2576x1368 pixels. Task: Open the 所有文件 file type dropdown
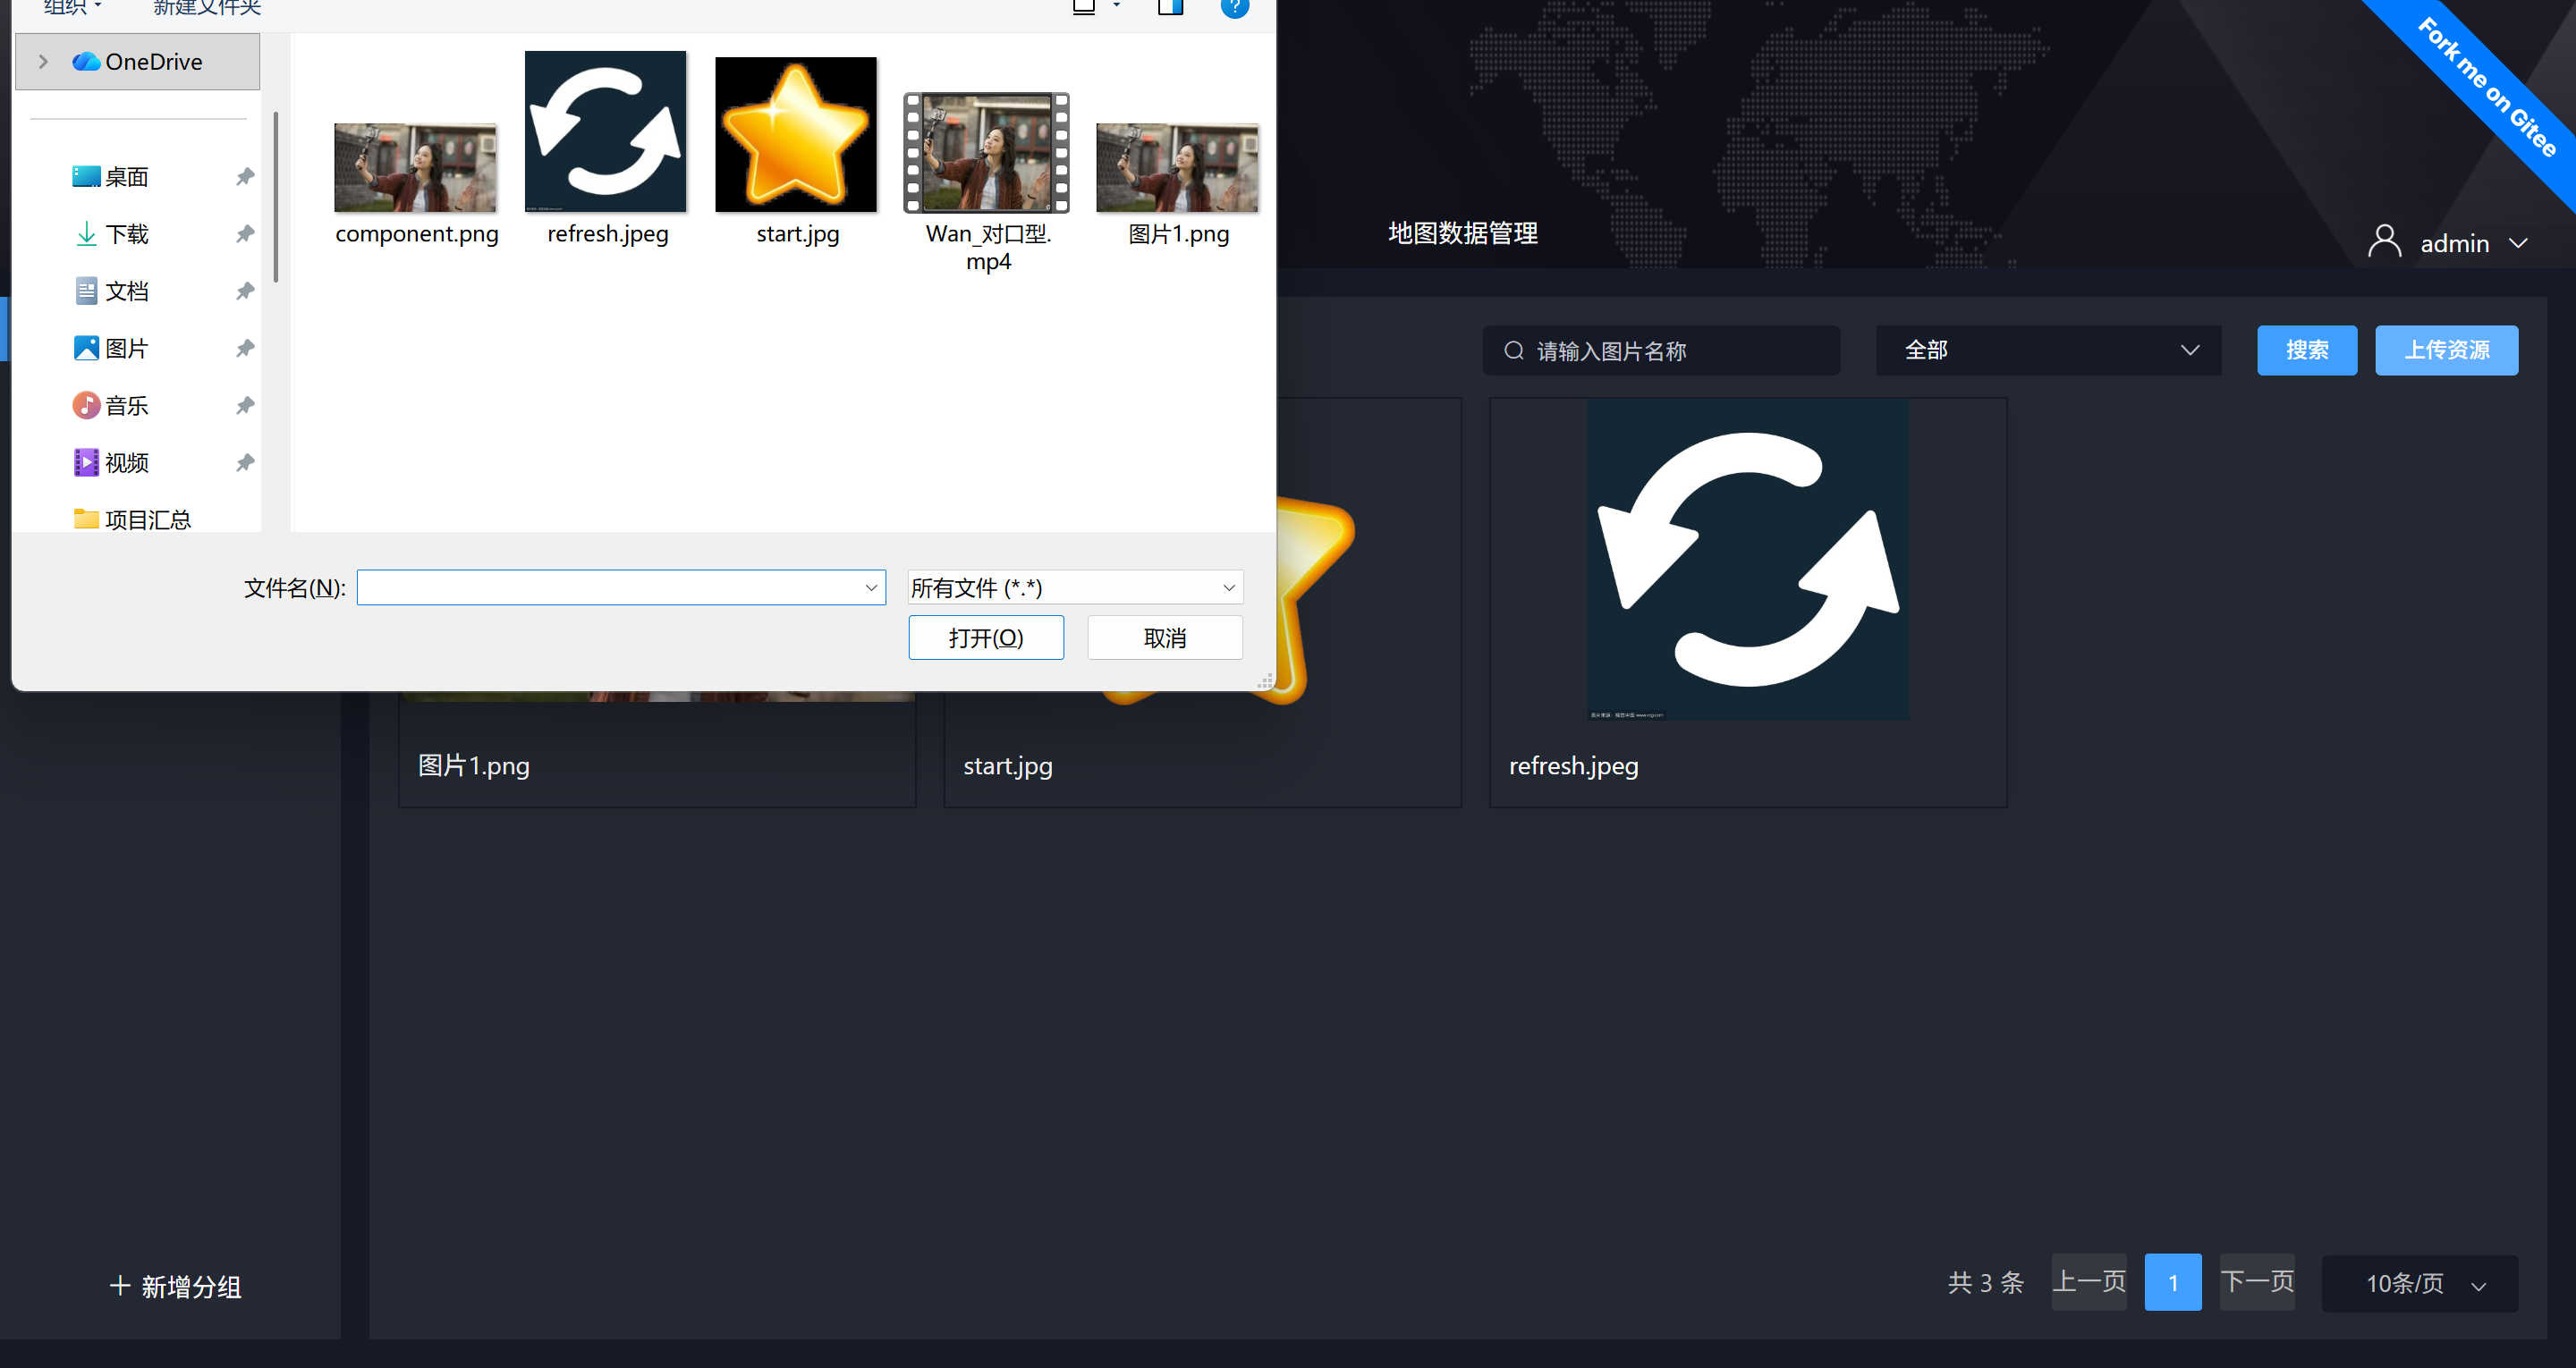(1075, 588)
